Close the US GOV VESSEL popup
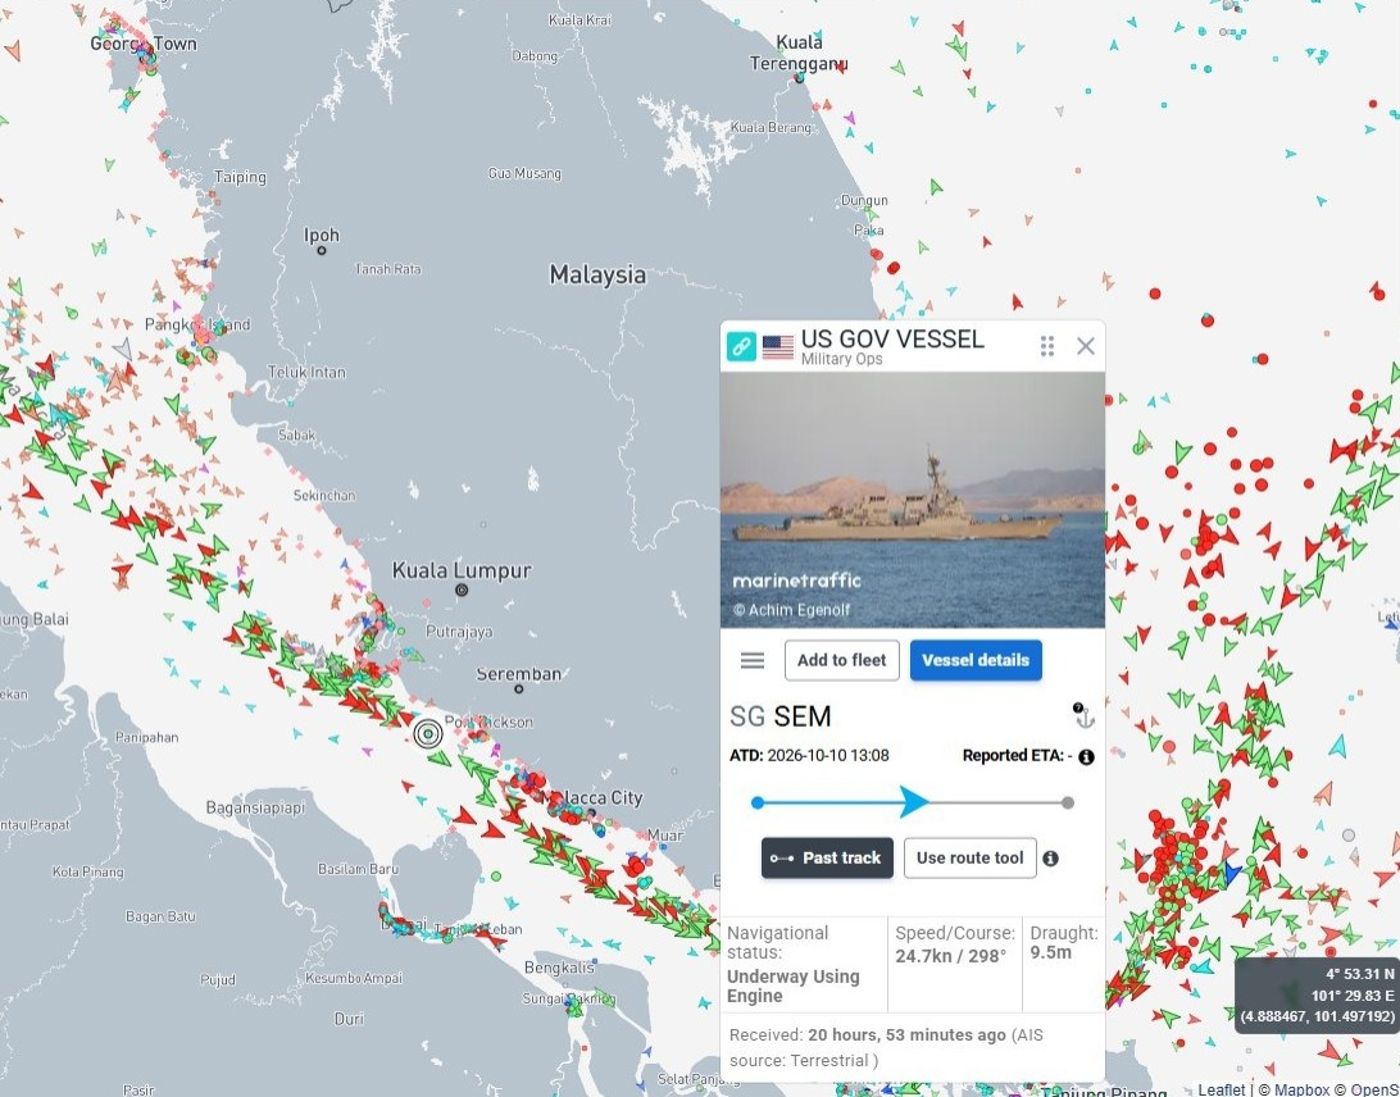1400x1097 pixels. (x=1085, y=346)
